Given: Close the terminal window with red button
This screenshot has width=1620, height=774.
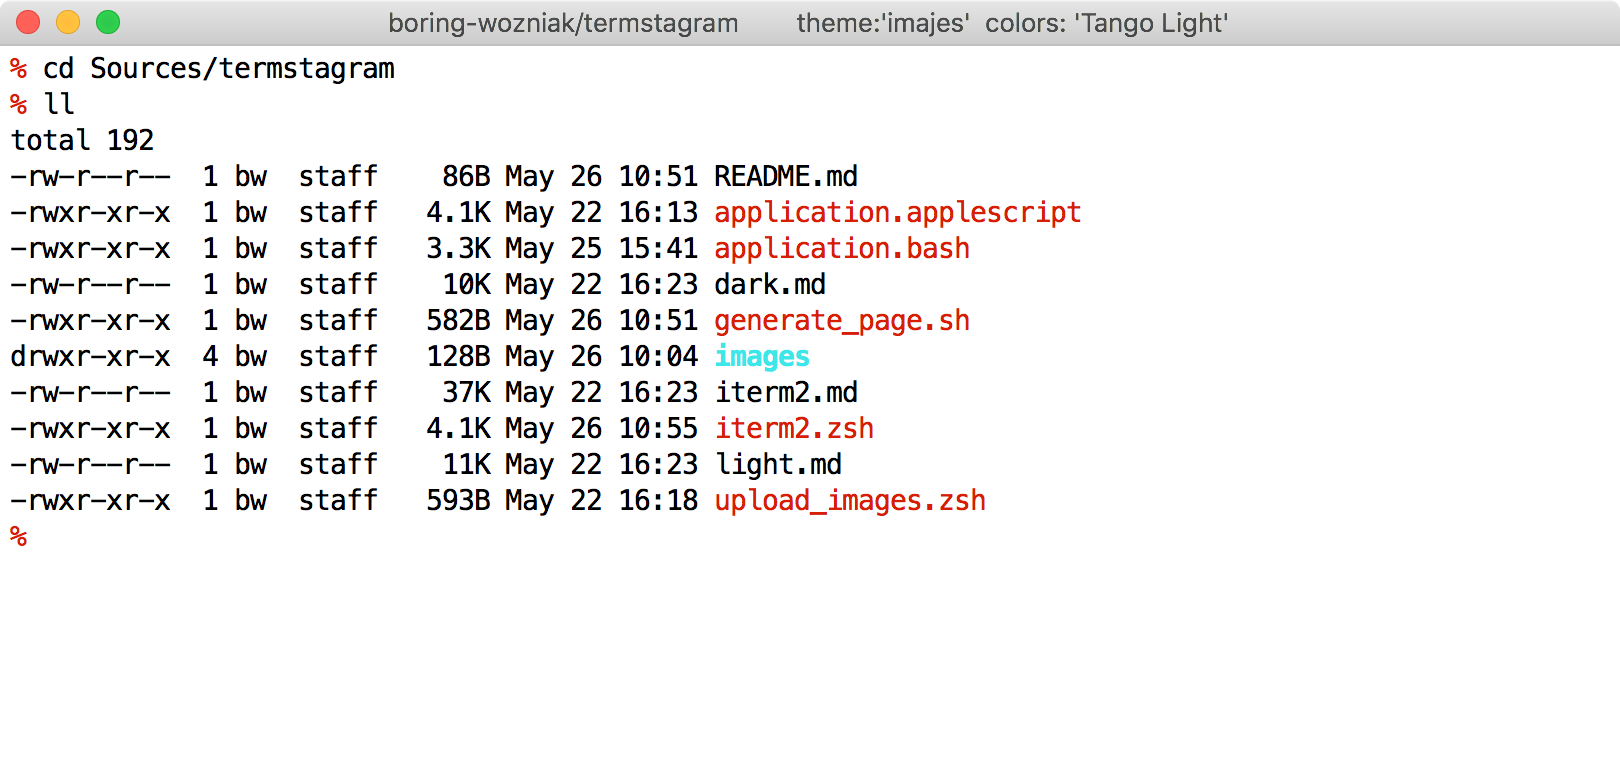Looking at the screenshot, I should coord(28,22).
